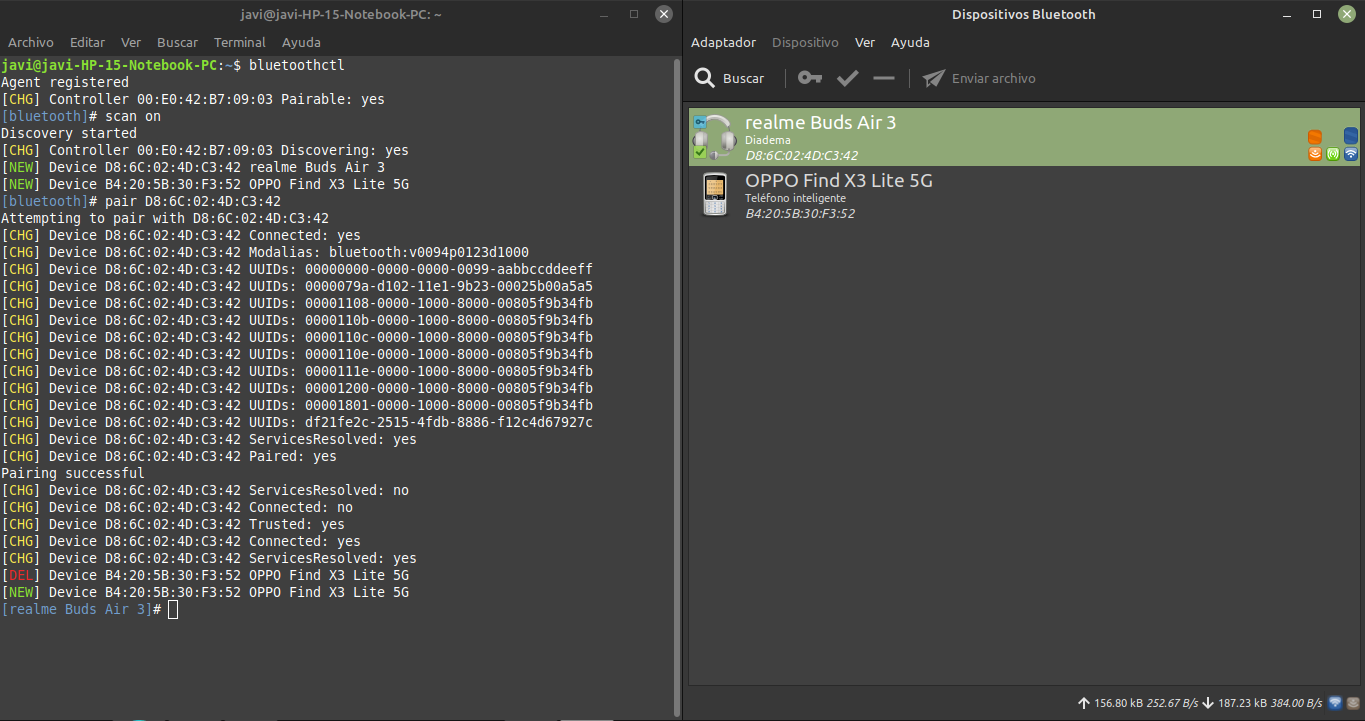Select the OPPO Find X3 Lite 5G device row
The height and width of the screenshot is (721, 1365).
point(1025,194)
